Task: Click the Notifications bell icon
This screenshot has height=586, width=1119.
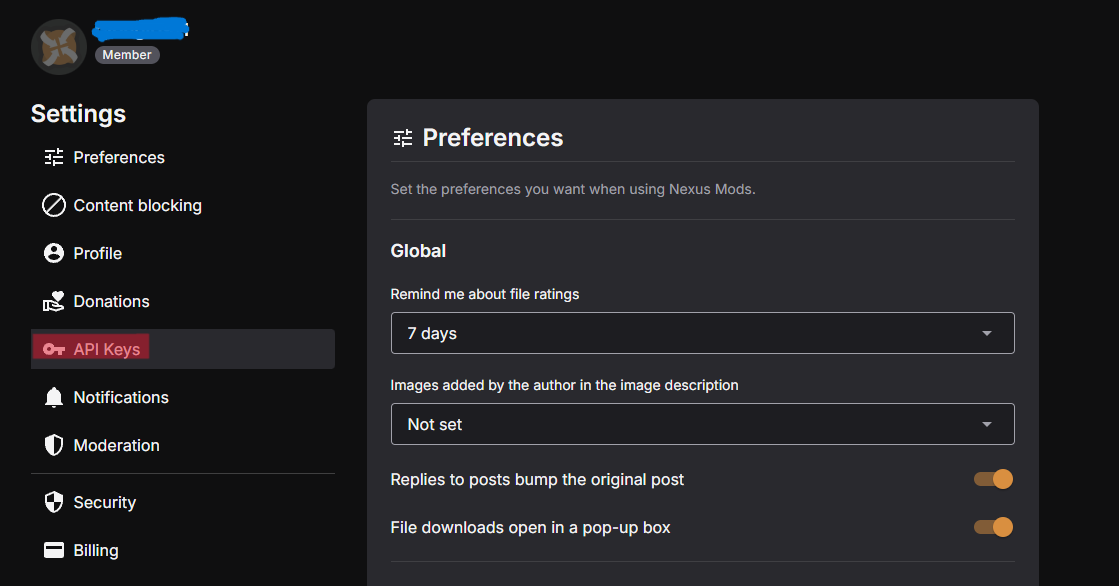Action: coord(54,397)
